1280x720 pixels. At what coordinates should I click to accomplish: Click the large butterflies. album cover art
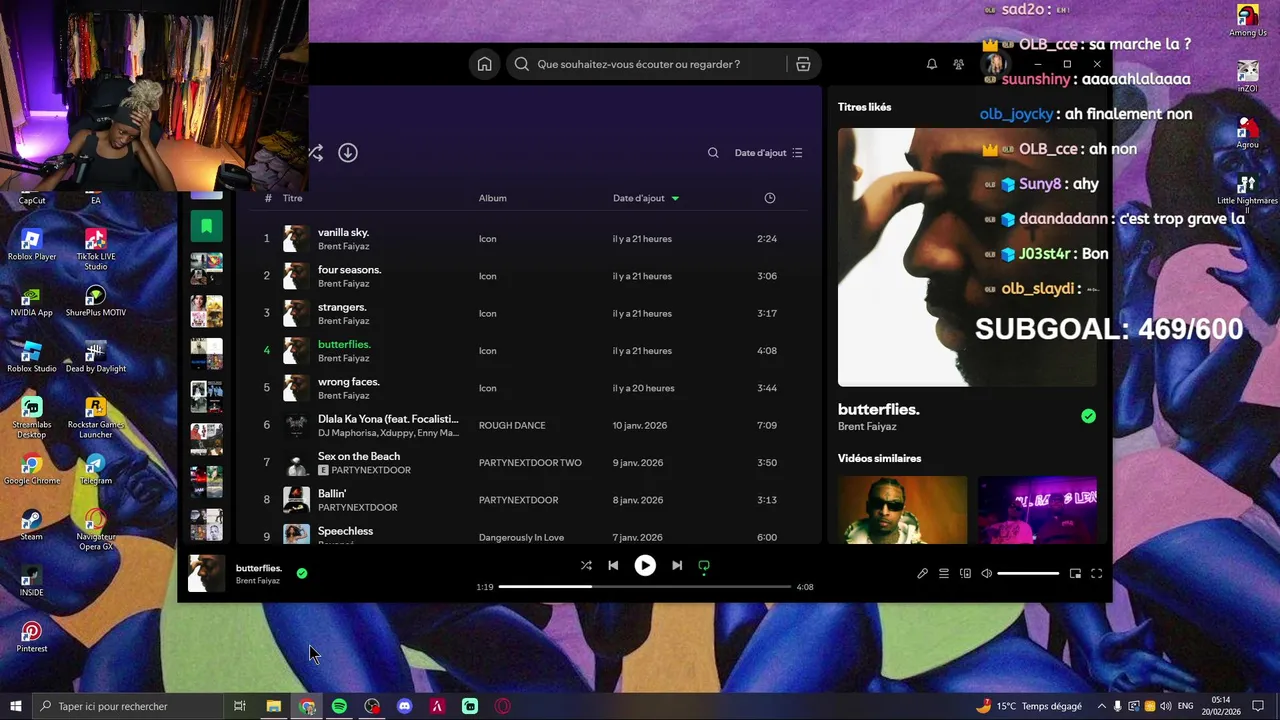(x=967, y=257)
